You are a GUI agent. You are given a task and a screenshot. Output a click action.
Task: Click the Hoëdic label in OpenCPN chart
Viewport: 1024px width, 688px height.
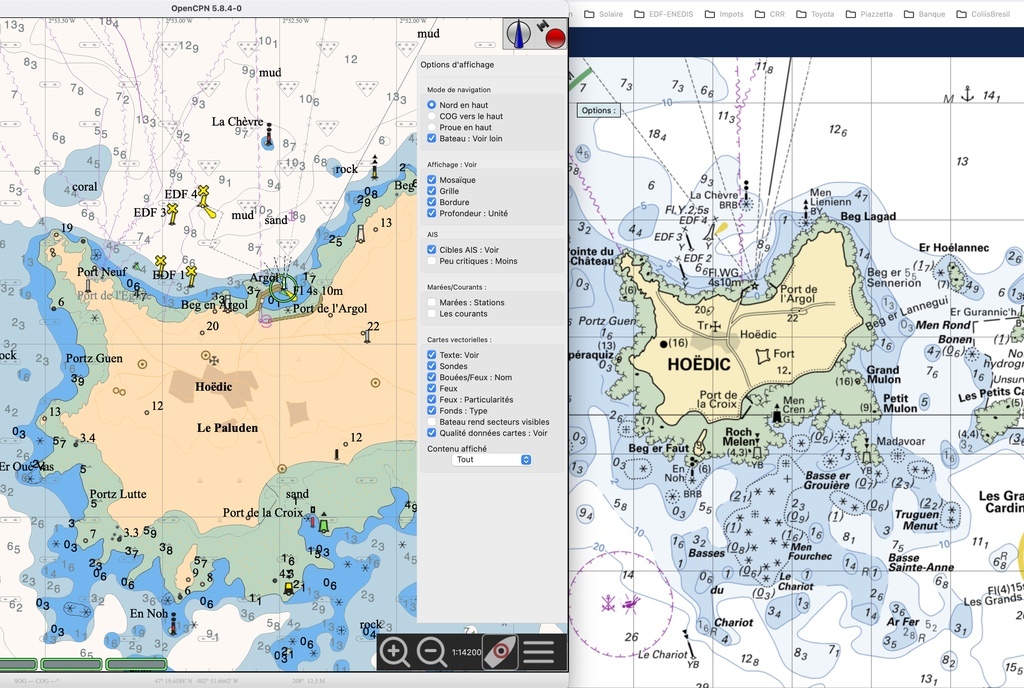(x=214, y=386)
